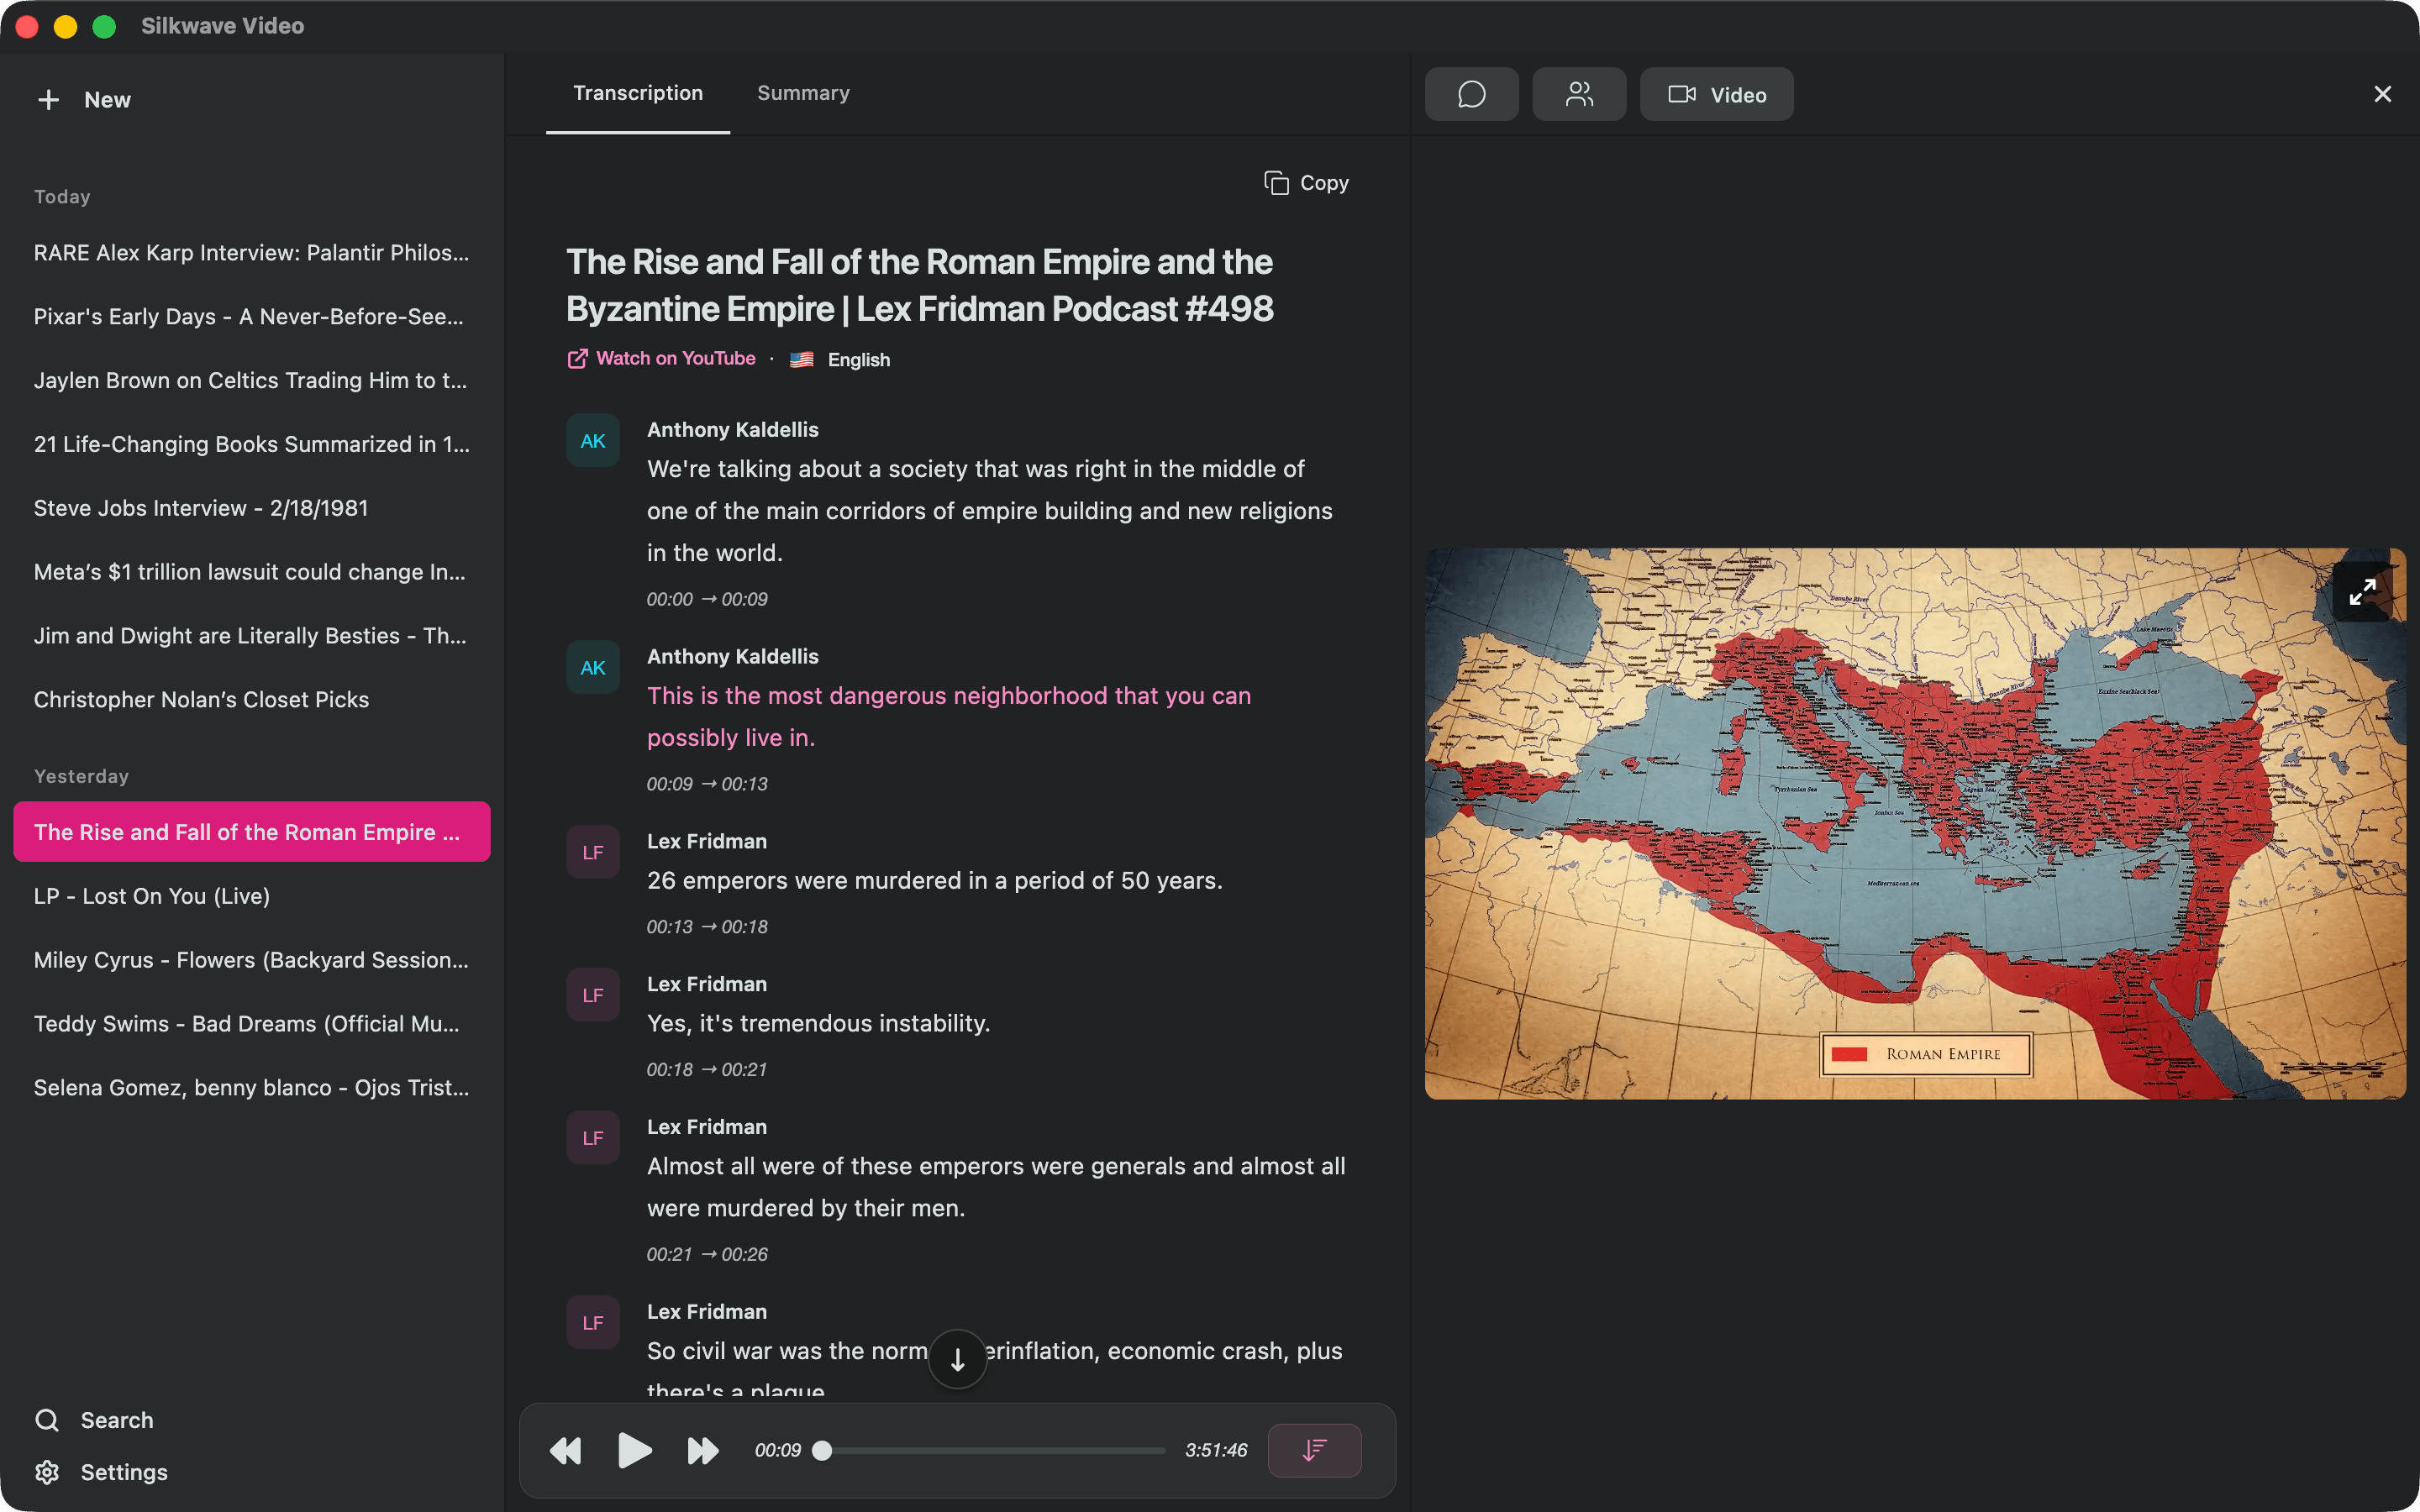Screen dimensions: 2420x1512
Task: Open Jim and Dwight Besties item
Action: point(251,636)
